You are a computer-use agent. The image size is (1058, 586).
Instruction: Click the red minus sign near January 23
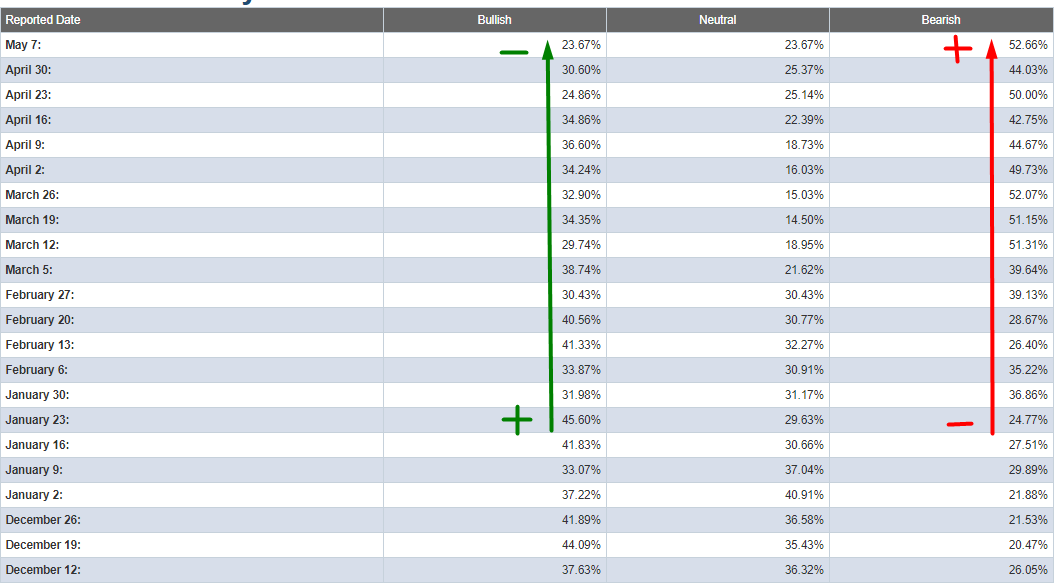click(x=959, y=425)
